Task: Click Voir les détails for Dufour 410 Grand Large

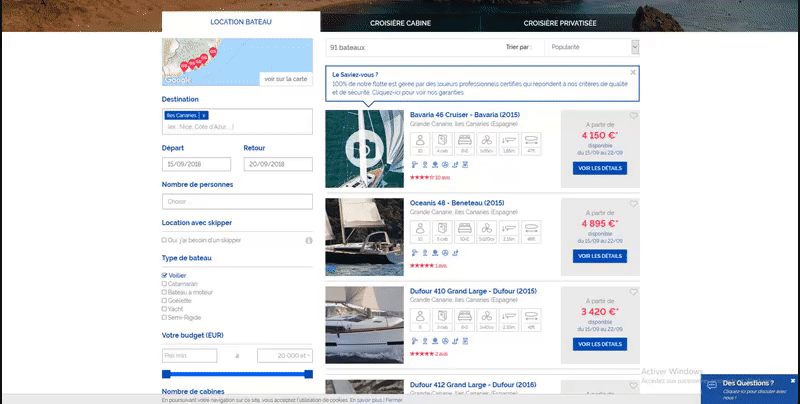Action: (x=599, y=344)
